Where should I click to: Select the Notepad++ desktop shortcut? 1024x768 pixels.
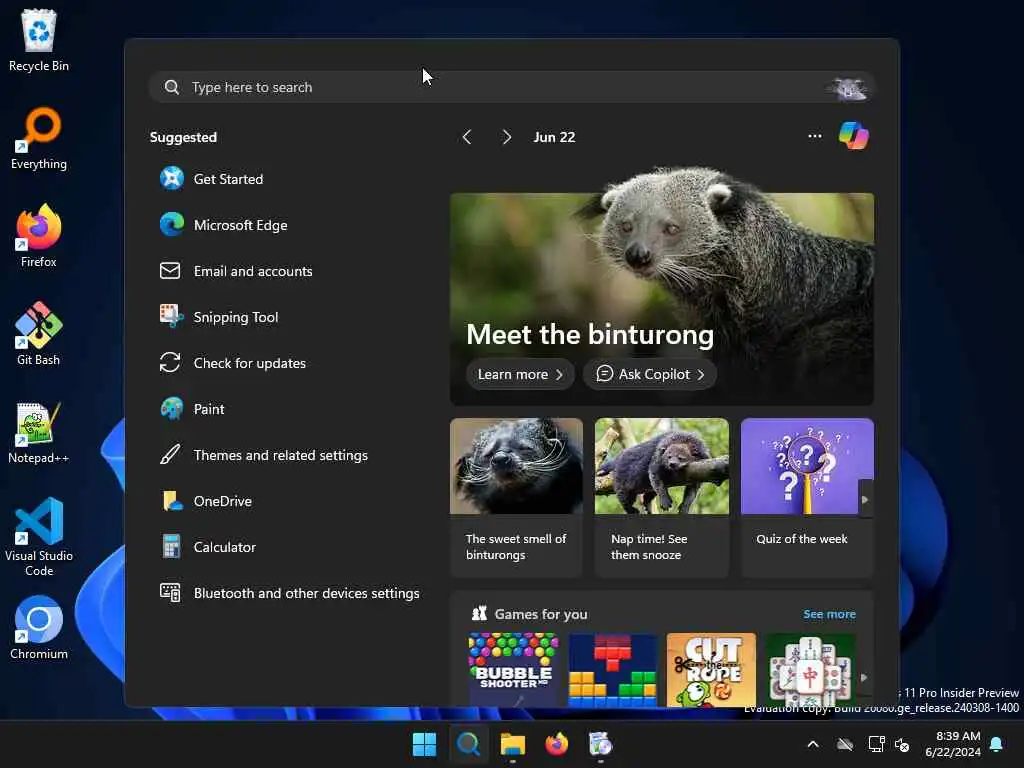(x=39, y=432)
